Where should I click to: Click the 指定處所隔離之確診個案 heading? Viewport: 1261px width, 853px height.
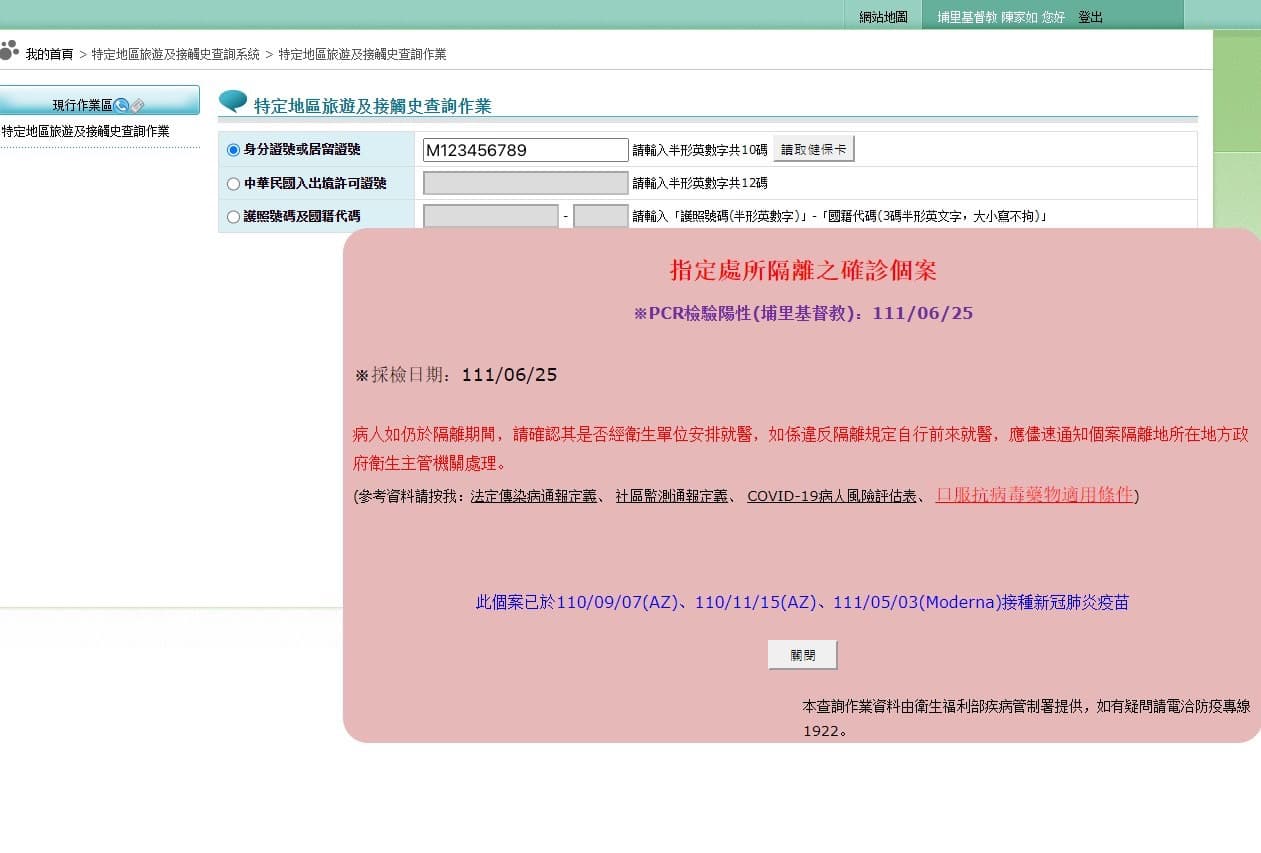point(803,271)
